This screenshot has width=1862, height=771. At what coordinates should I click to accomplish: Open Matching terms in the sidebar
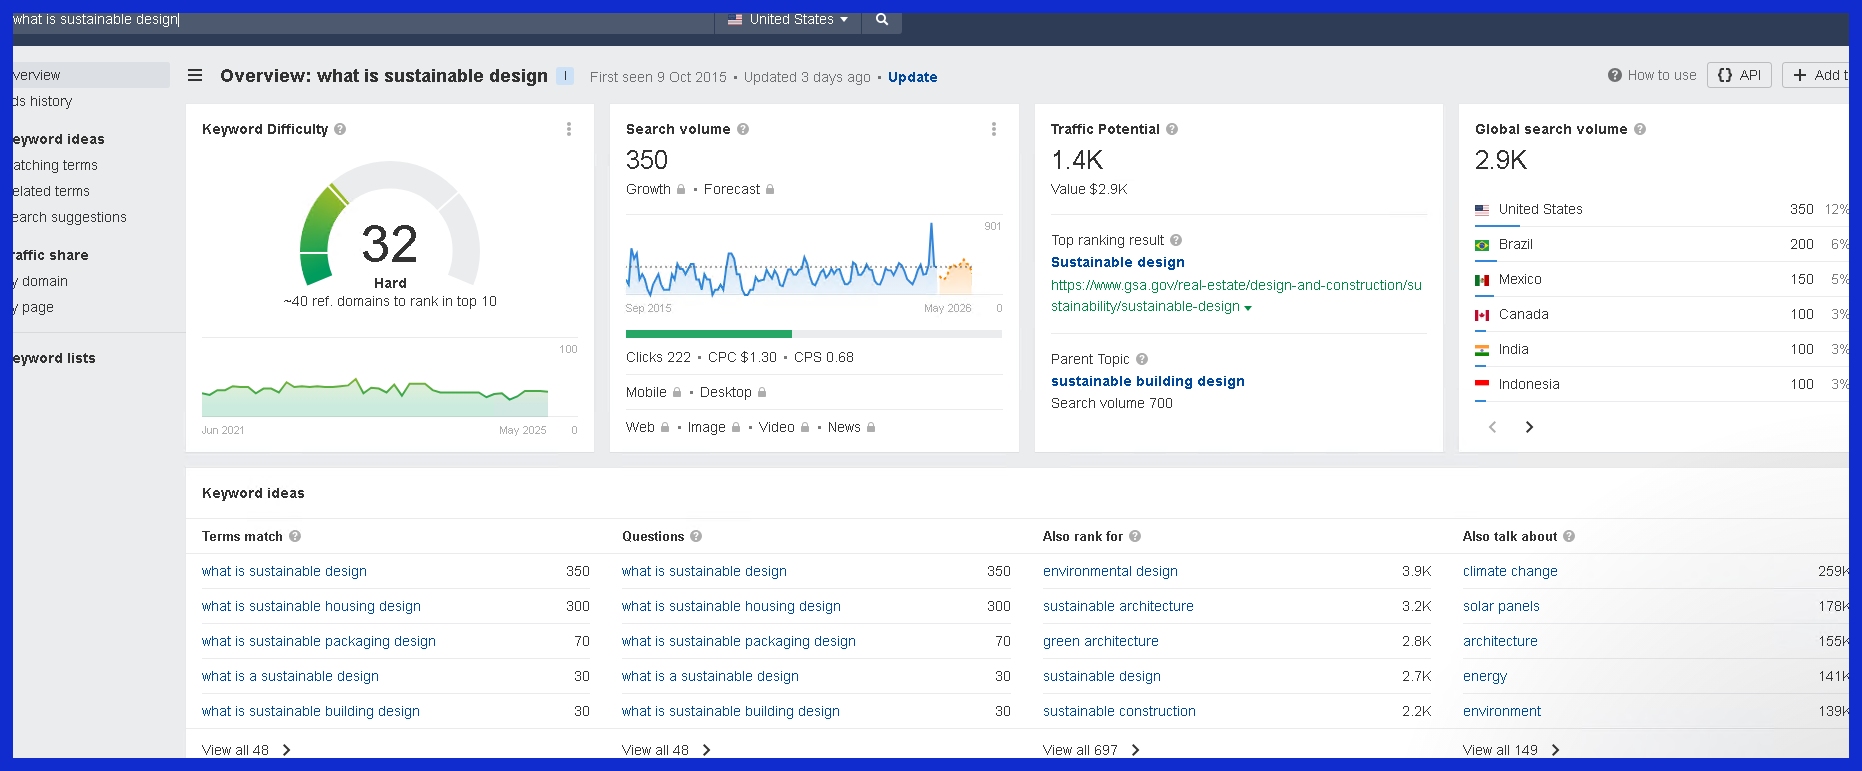coord(55,165)
